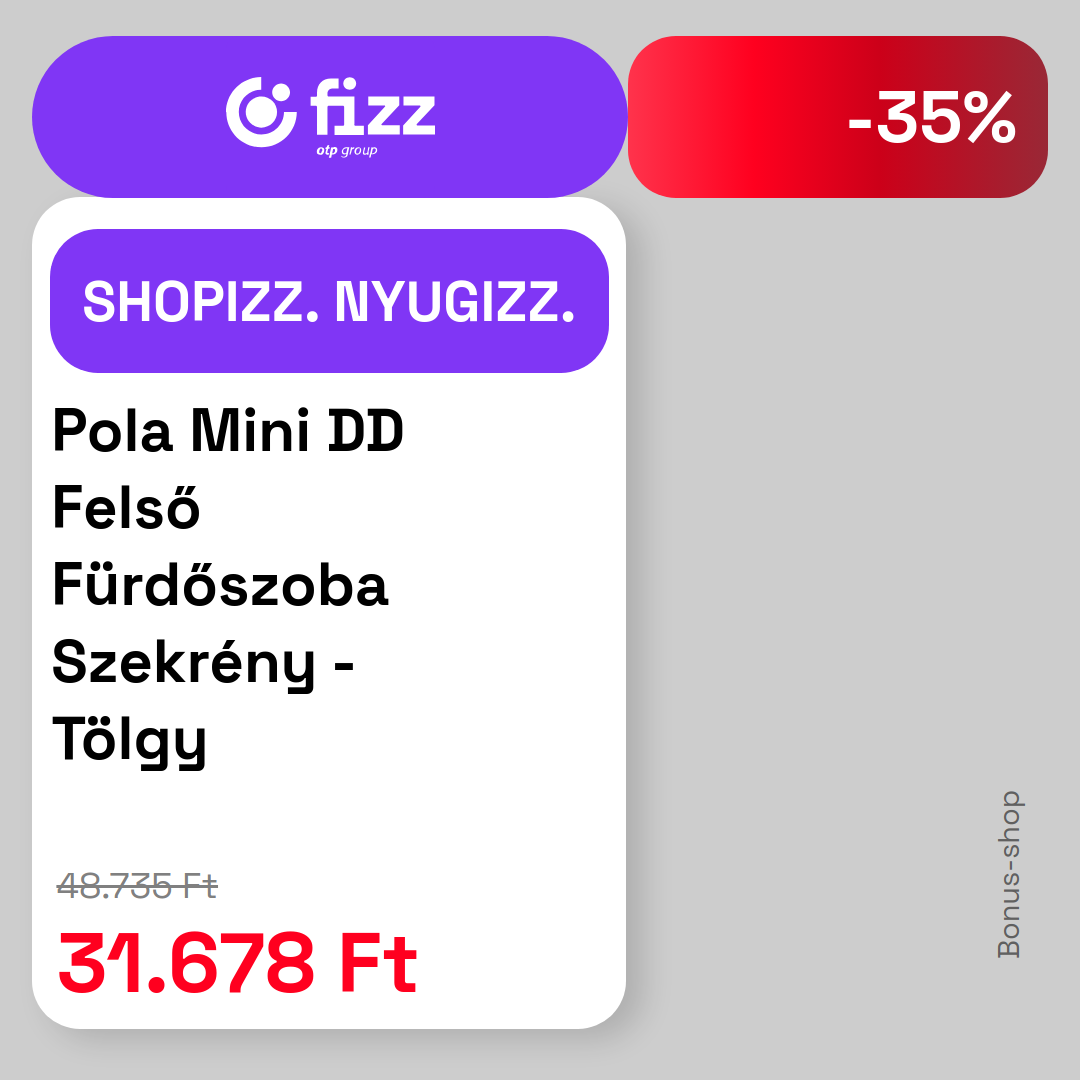The width and height of the screenshot is (1080, 1080).
Task: Select the -35% discount badge
Action: tap(838, 117)
